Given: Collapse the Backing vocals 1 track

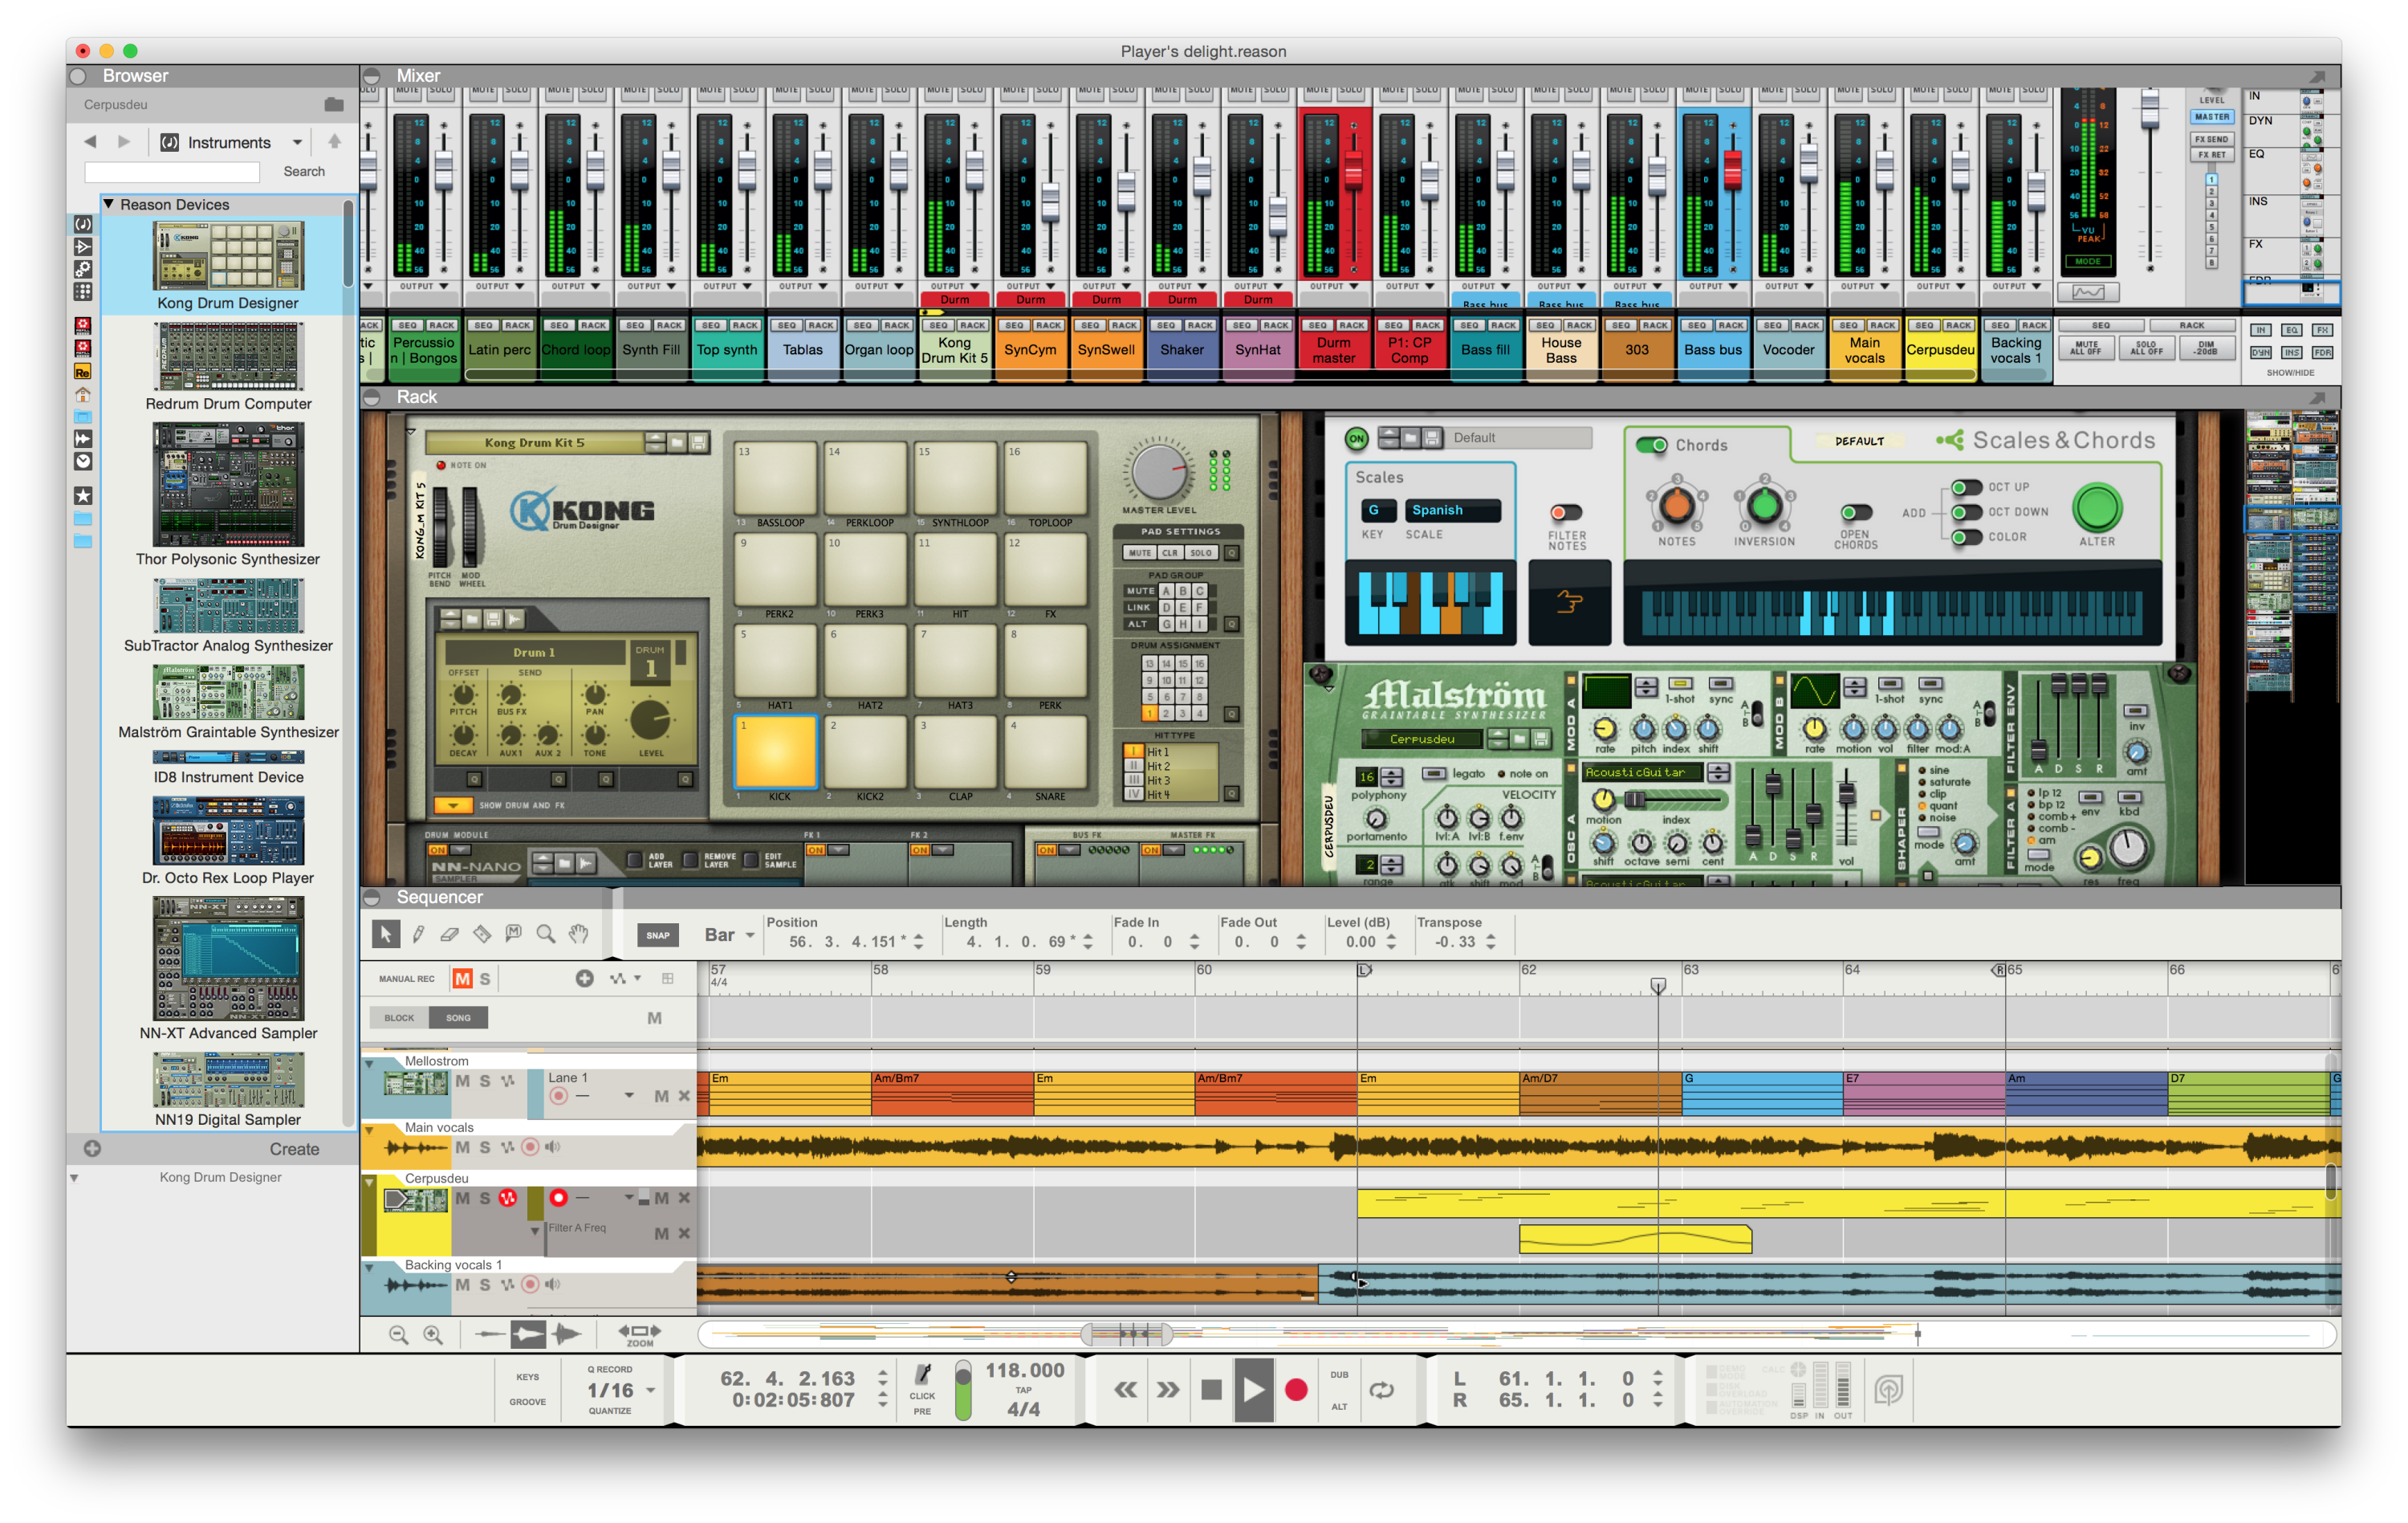Looking at the screenshot, I should click(369, 1268).
